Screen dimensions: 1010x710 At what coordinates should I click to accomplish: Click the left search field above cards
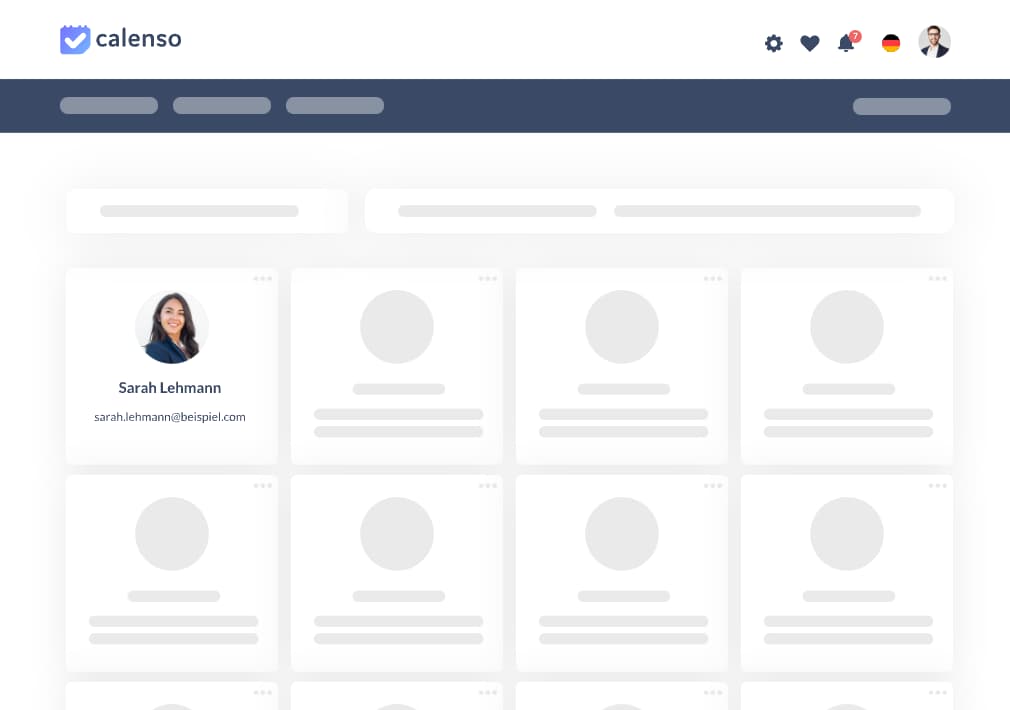coord(207,211)
